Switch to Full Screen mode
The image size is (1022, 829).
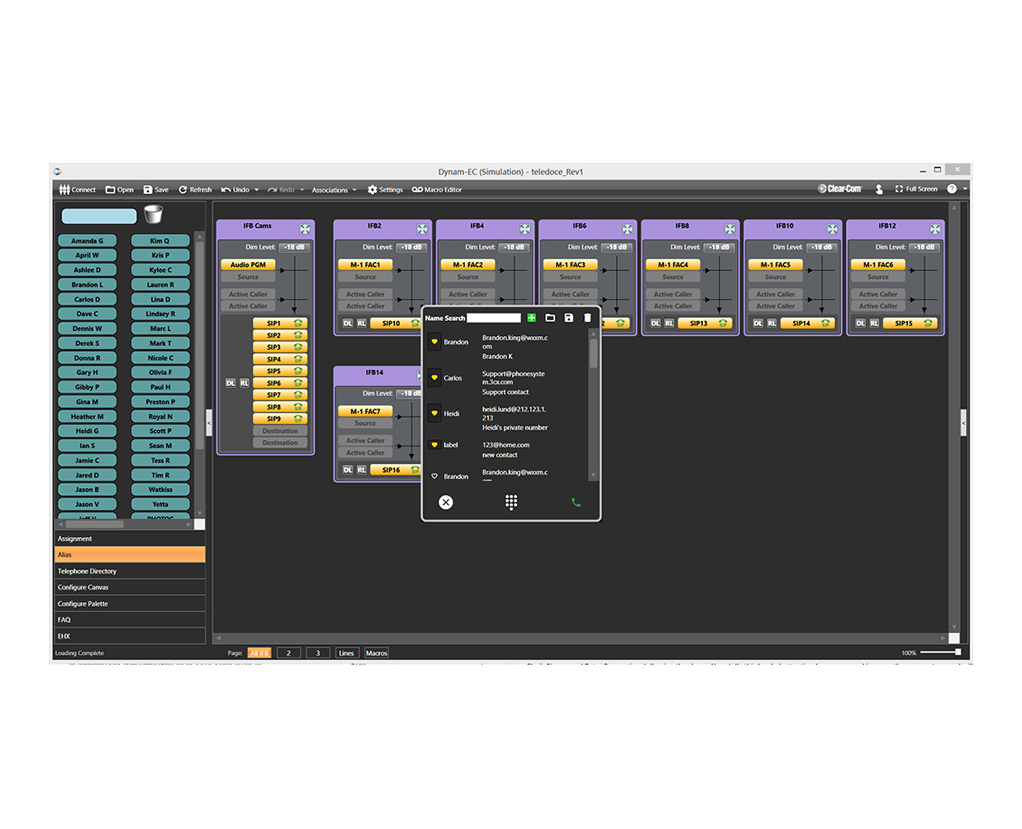click(916, 189)
